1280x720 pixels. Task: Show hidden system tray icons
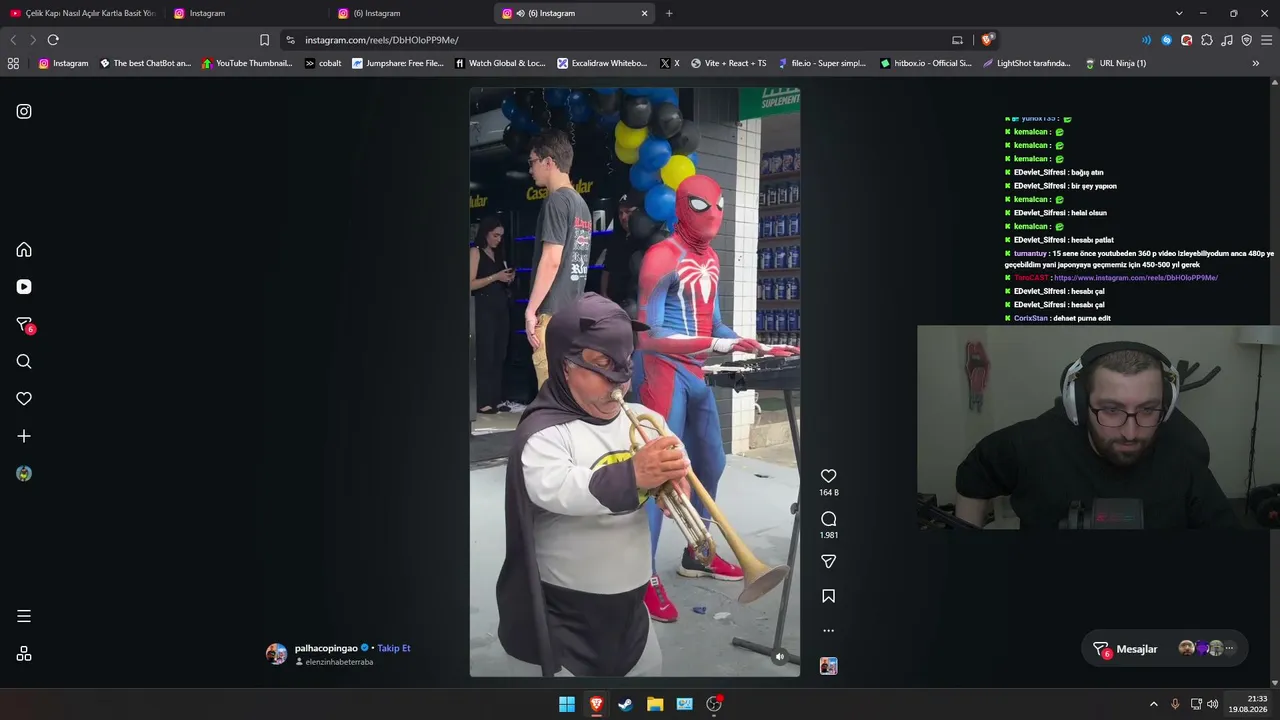pos(1153,704)
